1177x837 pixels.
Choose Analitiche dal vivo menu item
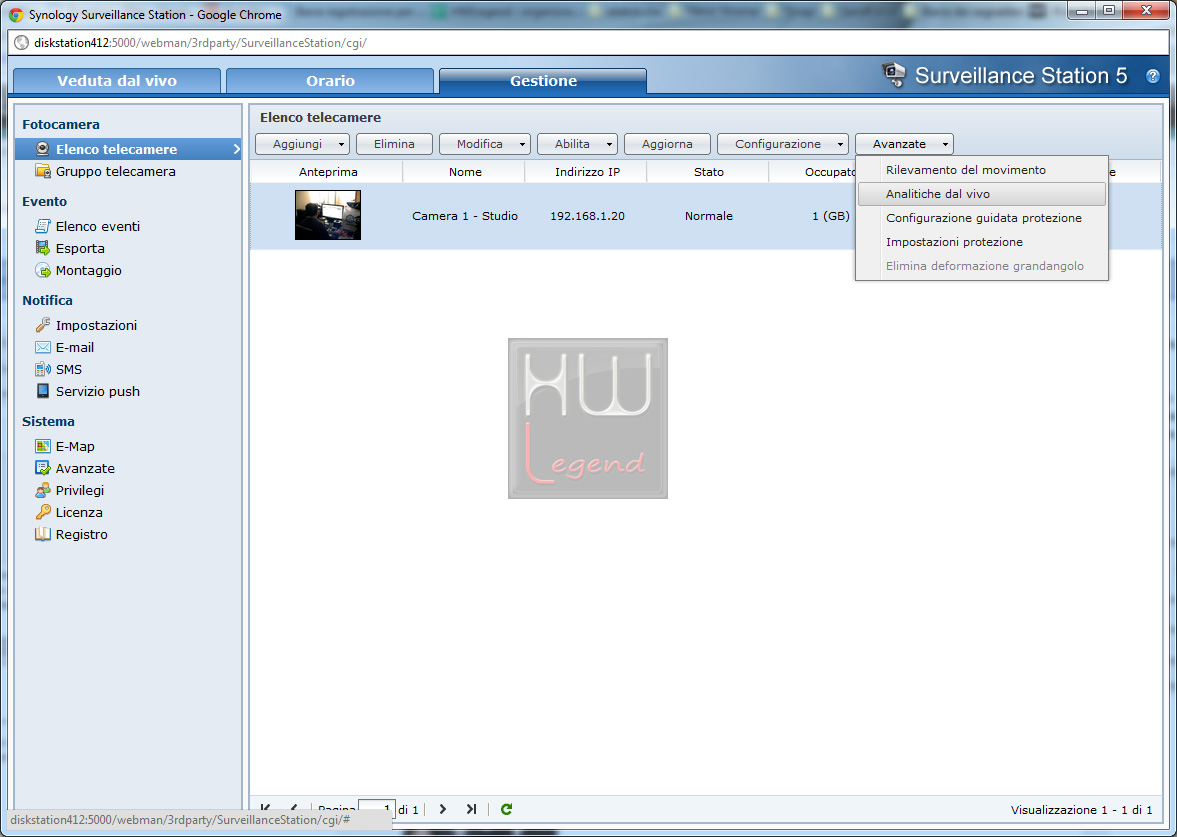pyautogui.click(x=982, y=194)
